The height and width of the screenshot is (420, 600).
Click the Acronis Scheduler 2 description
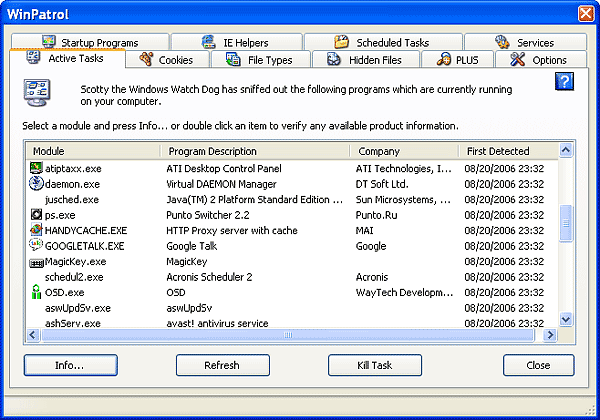point(209,277)
